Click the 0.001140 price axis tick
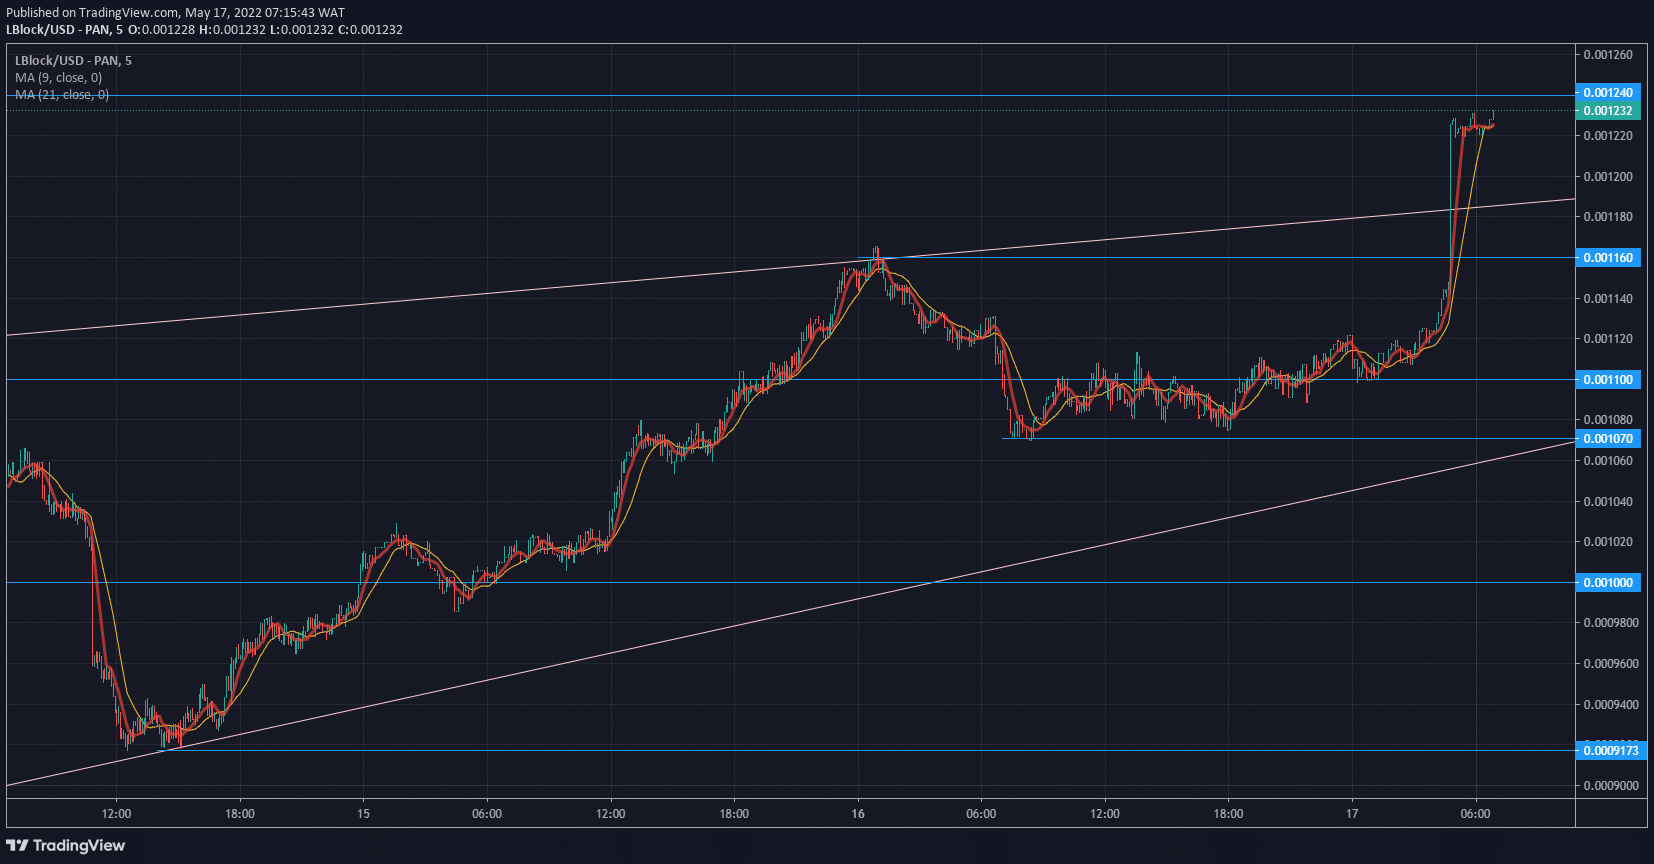This screenshot has height=864, width=1654. pos(1608,299)
